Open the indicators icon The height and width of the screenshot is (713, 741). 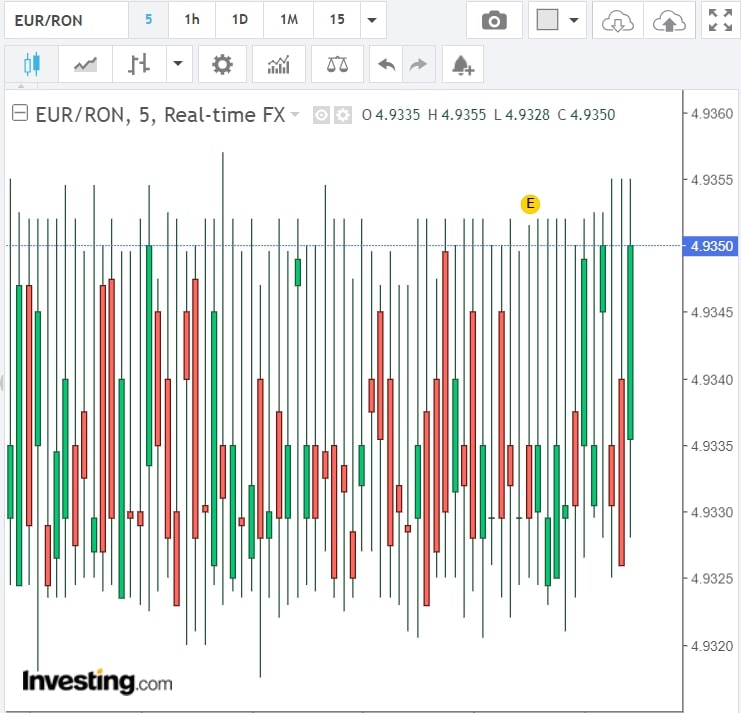click(278, 65)
